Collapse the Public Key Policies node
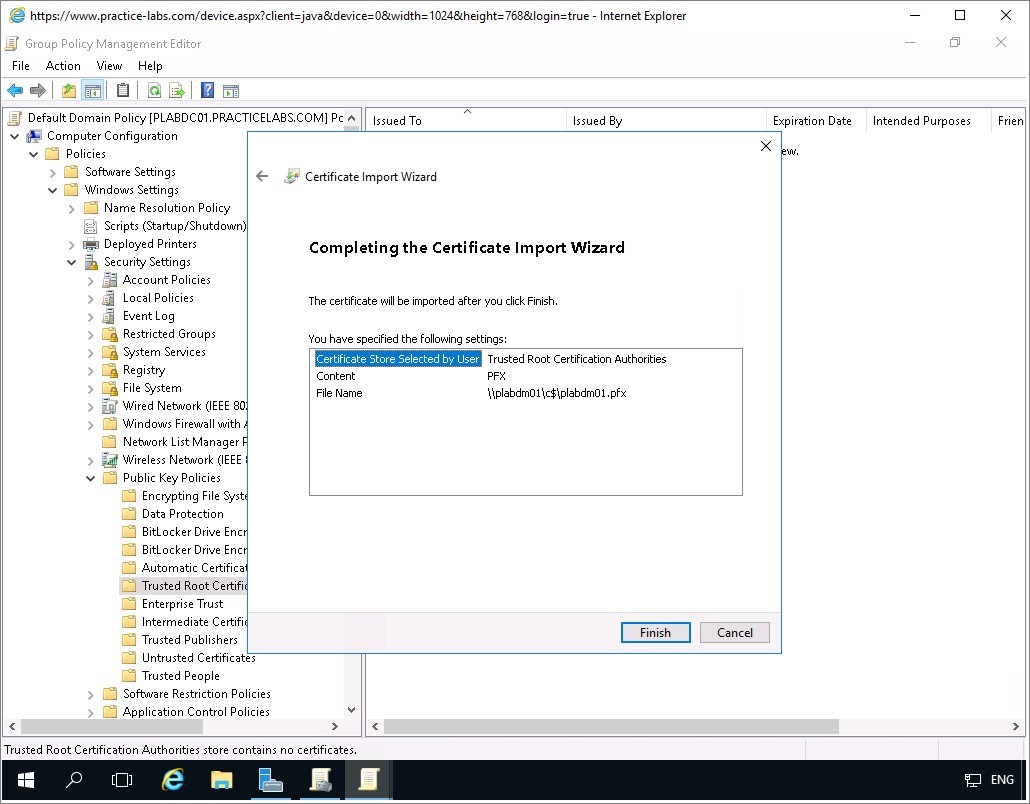The image size is (1030, 804). point(91,478)
